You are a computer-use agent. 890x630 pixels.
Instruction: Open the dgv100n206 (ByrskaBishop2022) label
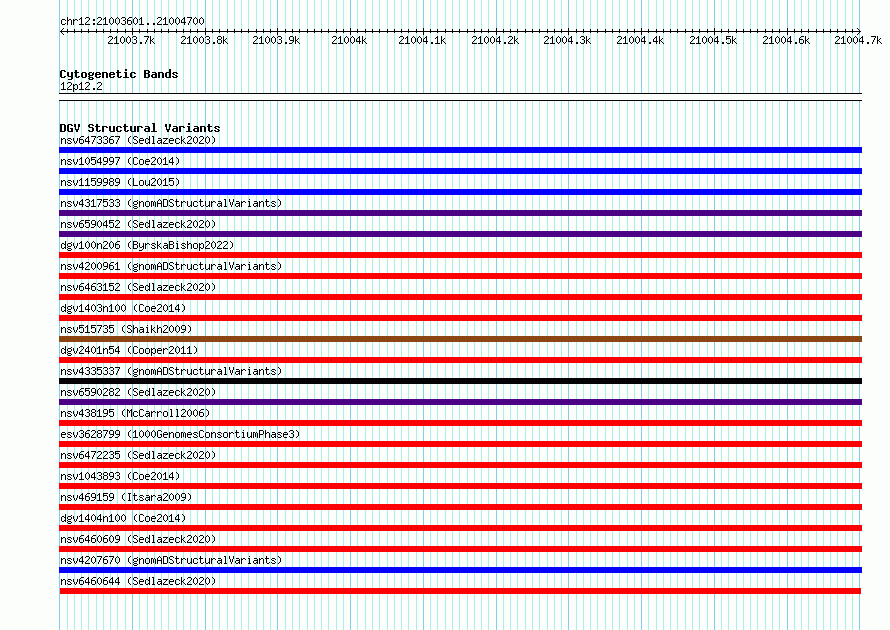point(147,245)
